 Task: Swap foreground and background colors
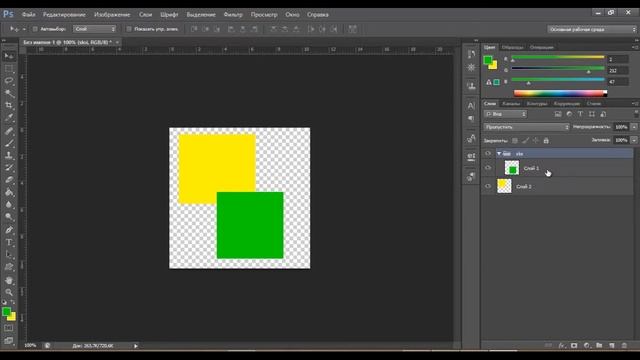click(13, 302)
